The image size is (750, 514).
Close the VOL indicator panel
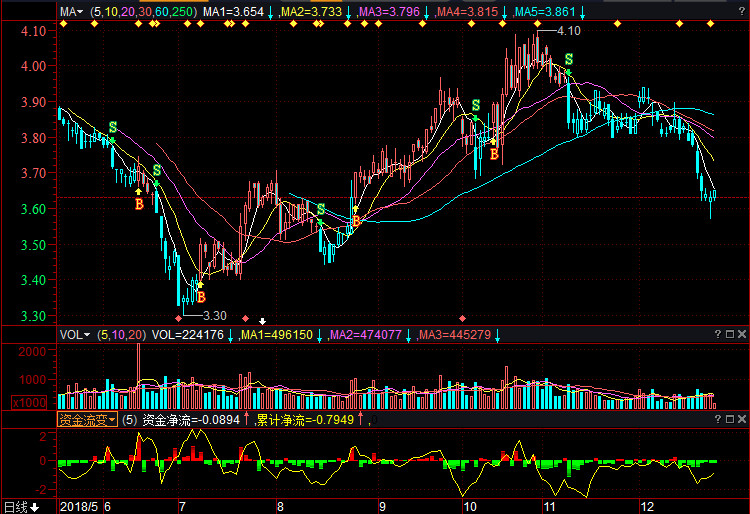click(x=741, y=335)
